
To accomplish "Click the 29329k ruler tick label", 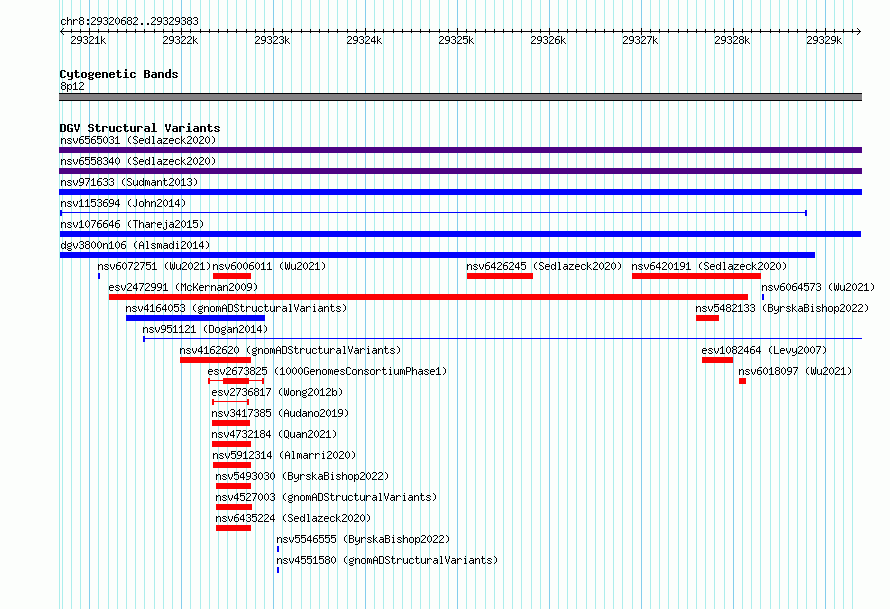I will pos(824,41).
